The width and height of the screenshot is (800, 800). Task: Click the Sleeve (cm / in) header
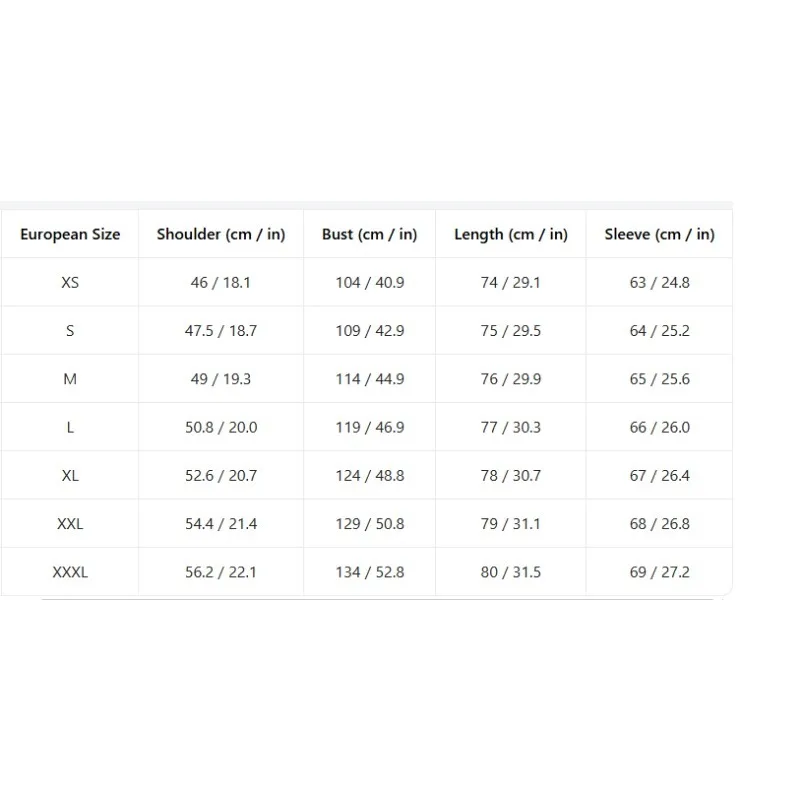pos(660,234)
